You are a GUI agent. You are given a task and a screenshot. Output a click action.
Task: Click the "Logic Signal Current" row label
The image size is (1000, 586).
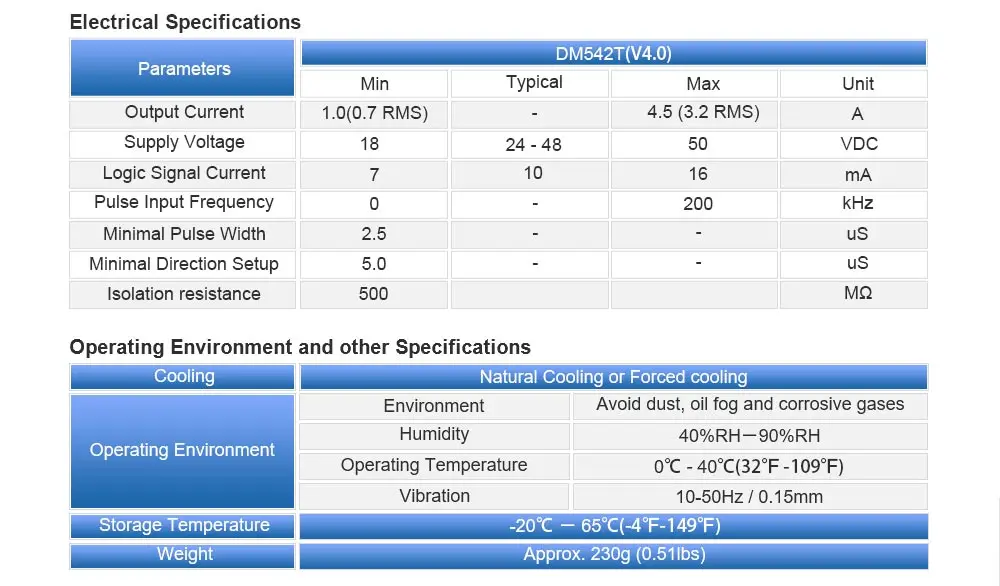(184, 173)
